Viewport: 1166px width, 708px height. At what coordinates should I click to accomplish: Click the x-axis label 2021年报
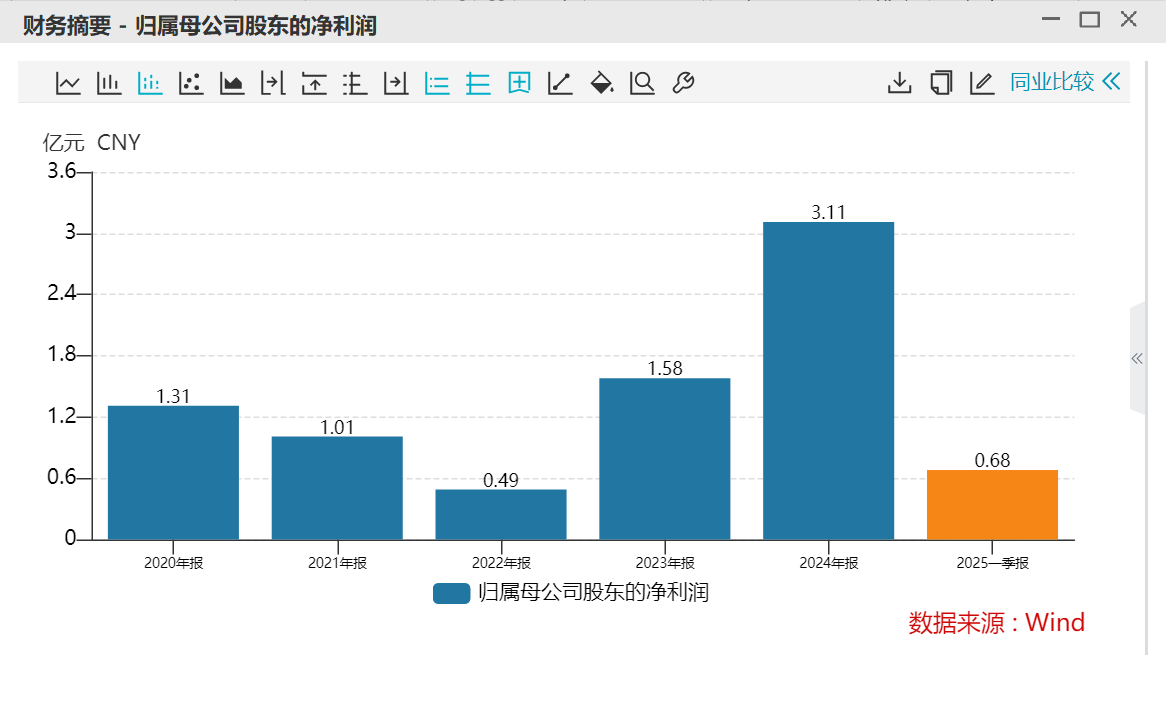tap(338, 563)
